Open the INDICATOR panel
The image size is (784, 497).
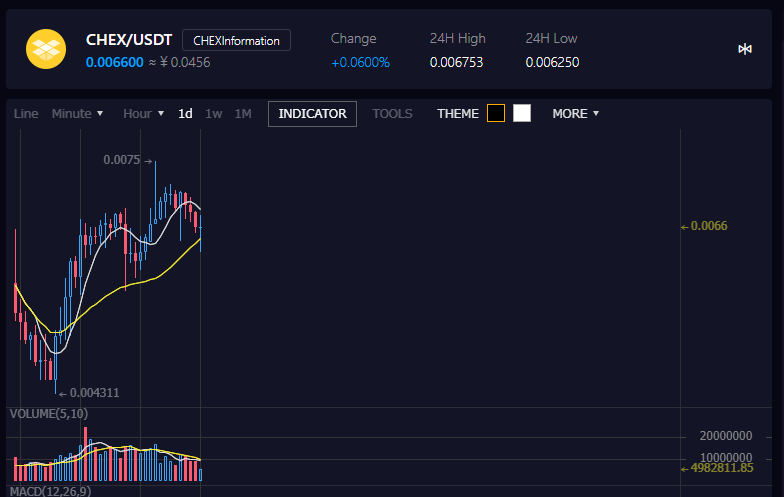click(x=312, y=114)
